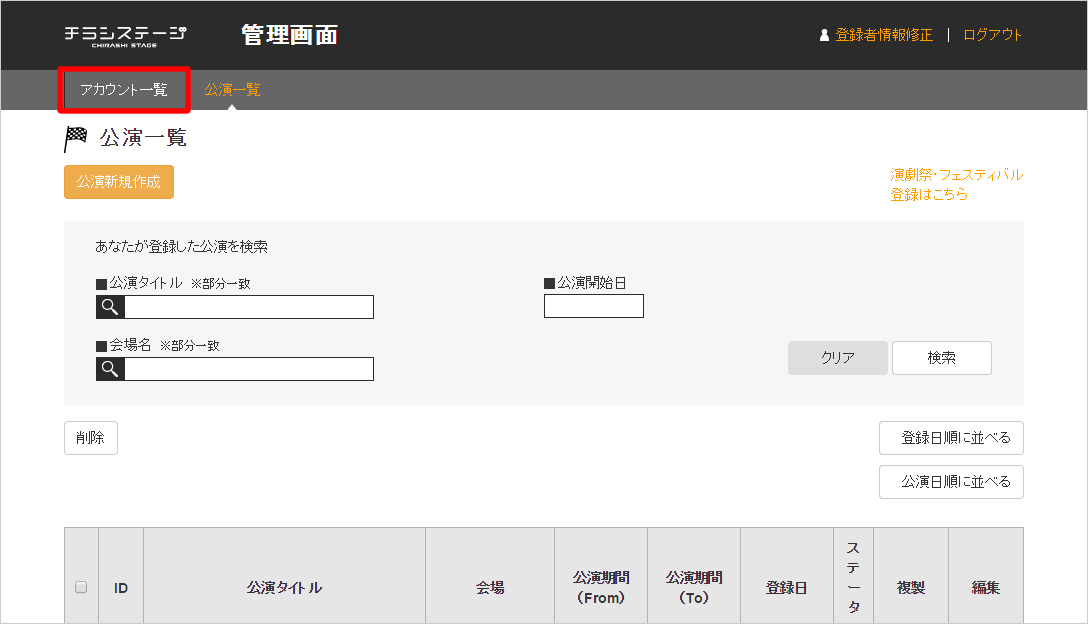
Task: Focus the 会場名 search field
Action: coord(249,369)
